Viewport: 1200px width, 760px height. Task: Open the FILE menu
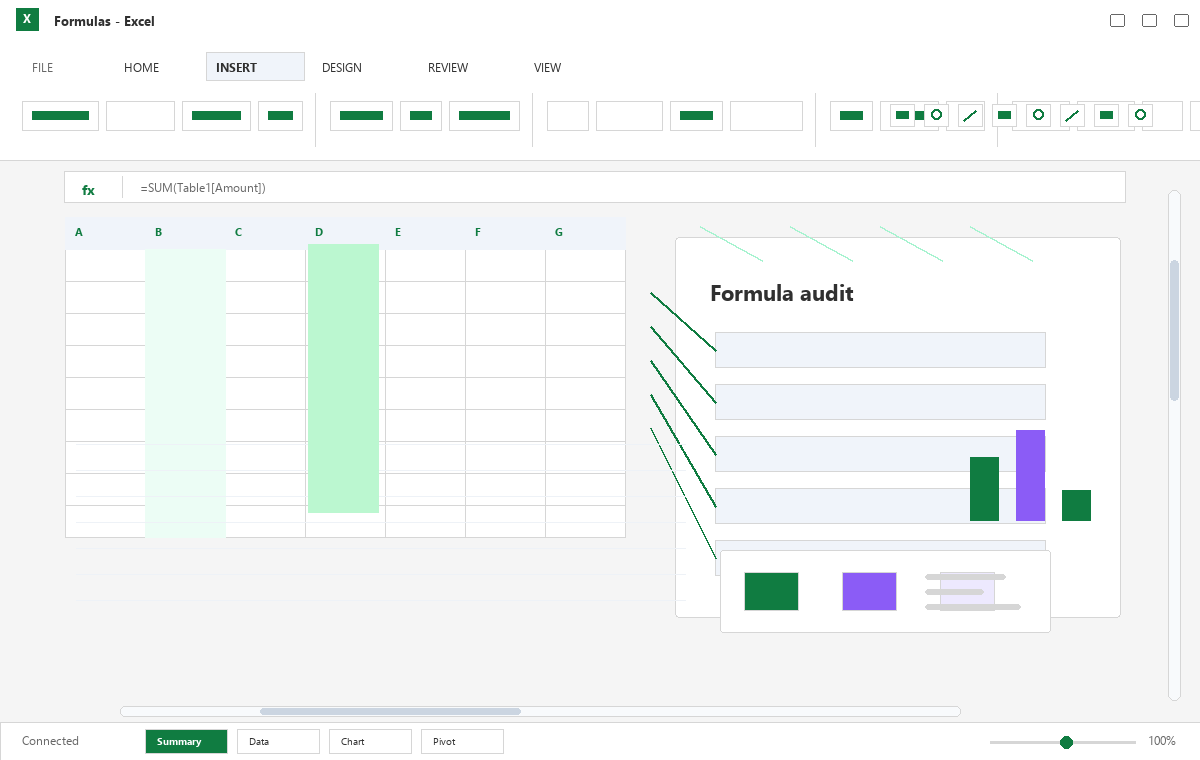point(43,68)
